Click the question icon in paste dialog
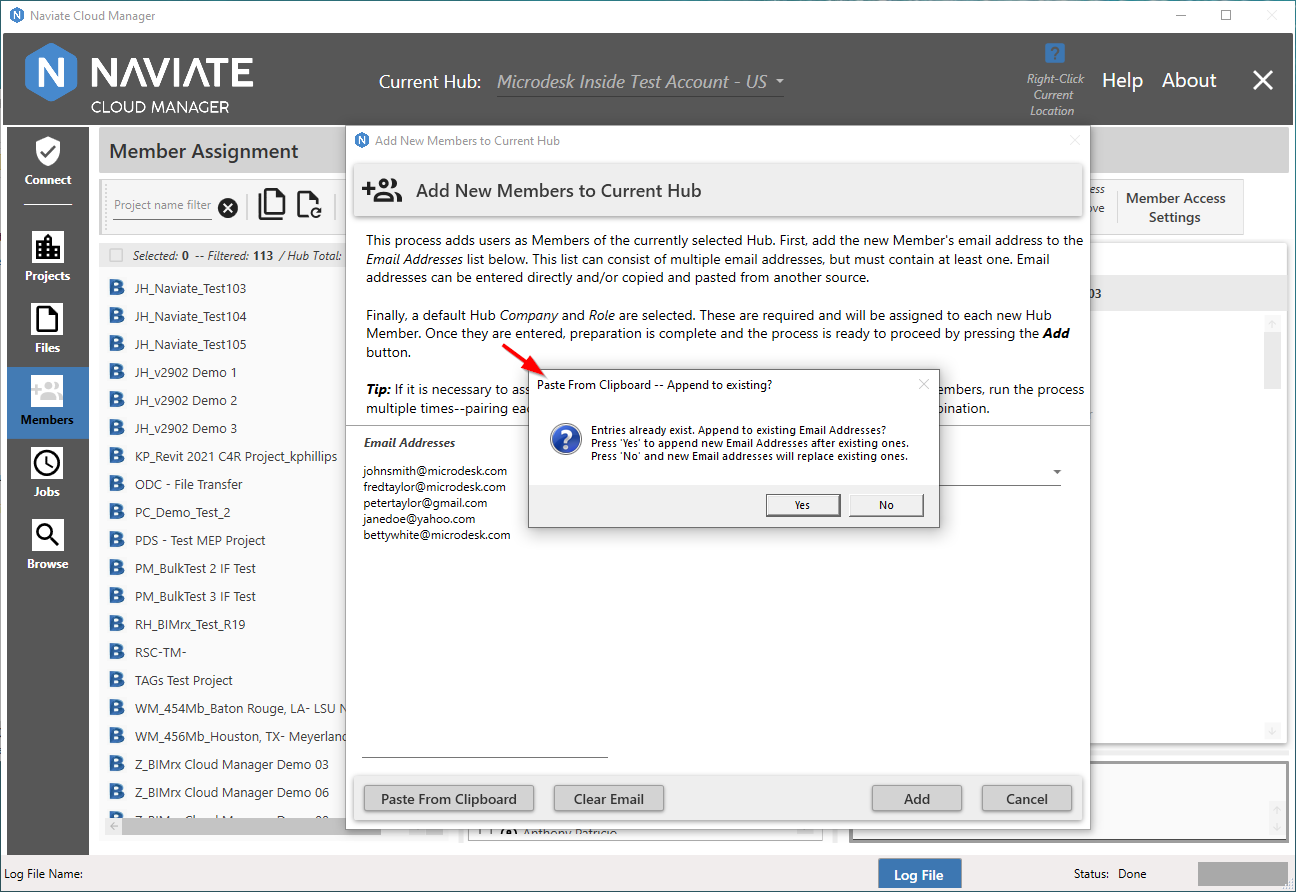1296x892 pixels. [x=565, y=438]
